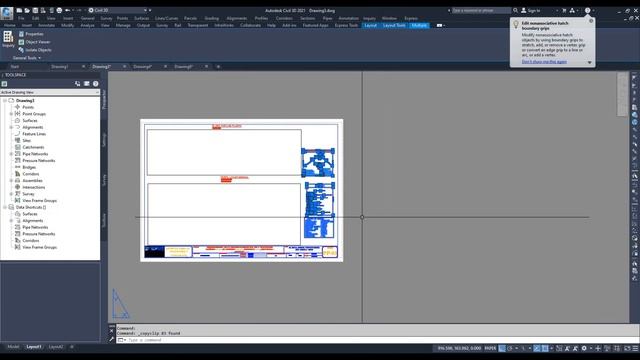
Task: Open the Civil 3D application menu button
Action: click(7, 13)
